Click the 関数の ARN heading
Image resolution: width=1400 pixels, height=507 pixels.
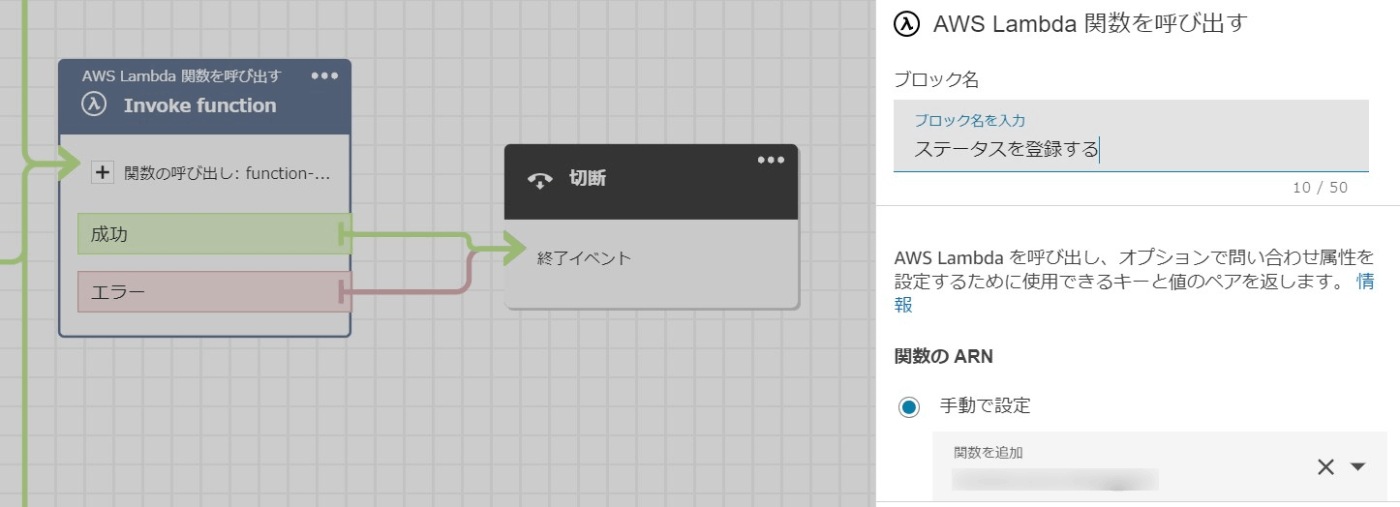pyautogui.click(x=943, y=356)
